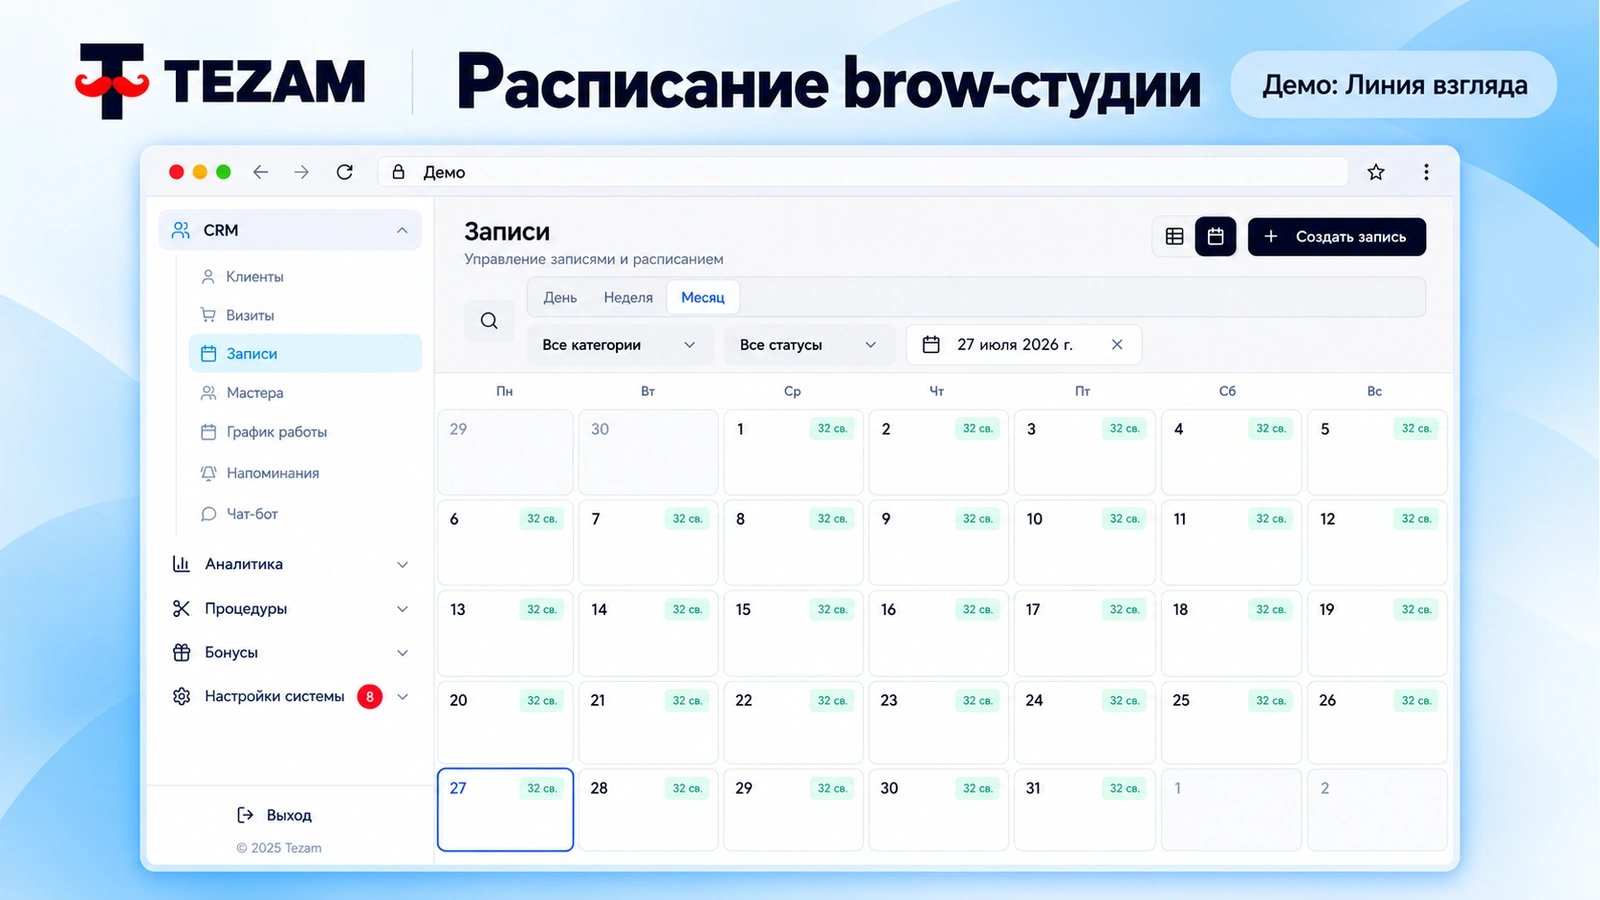Click the Создать запись button
The height and width of the screenshot is (900, 1600).
coord(1337,237)
